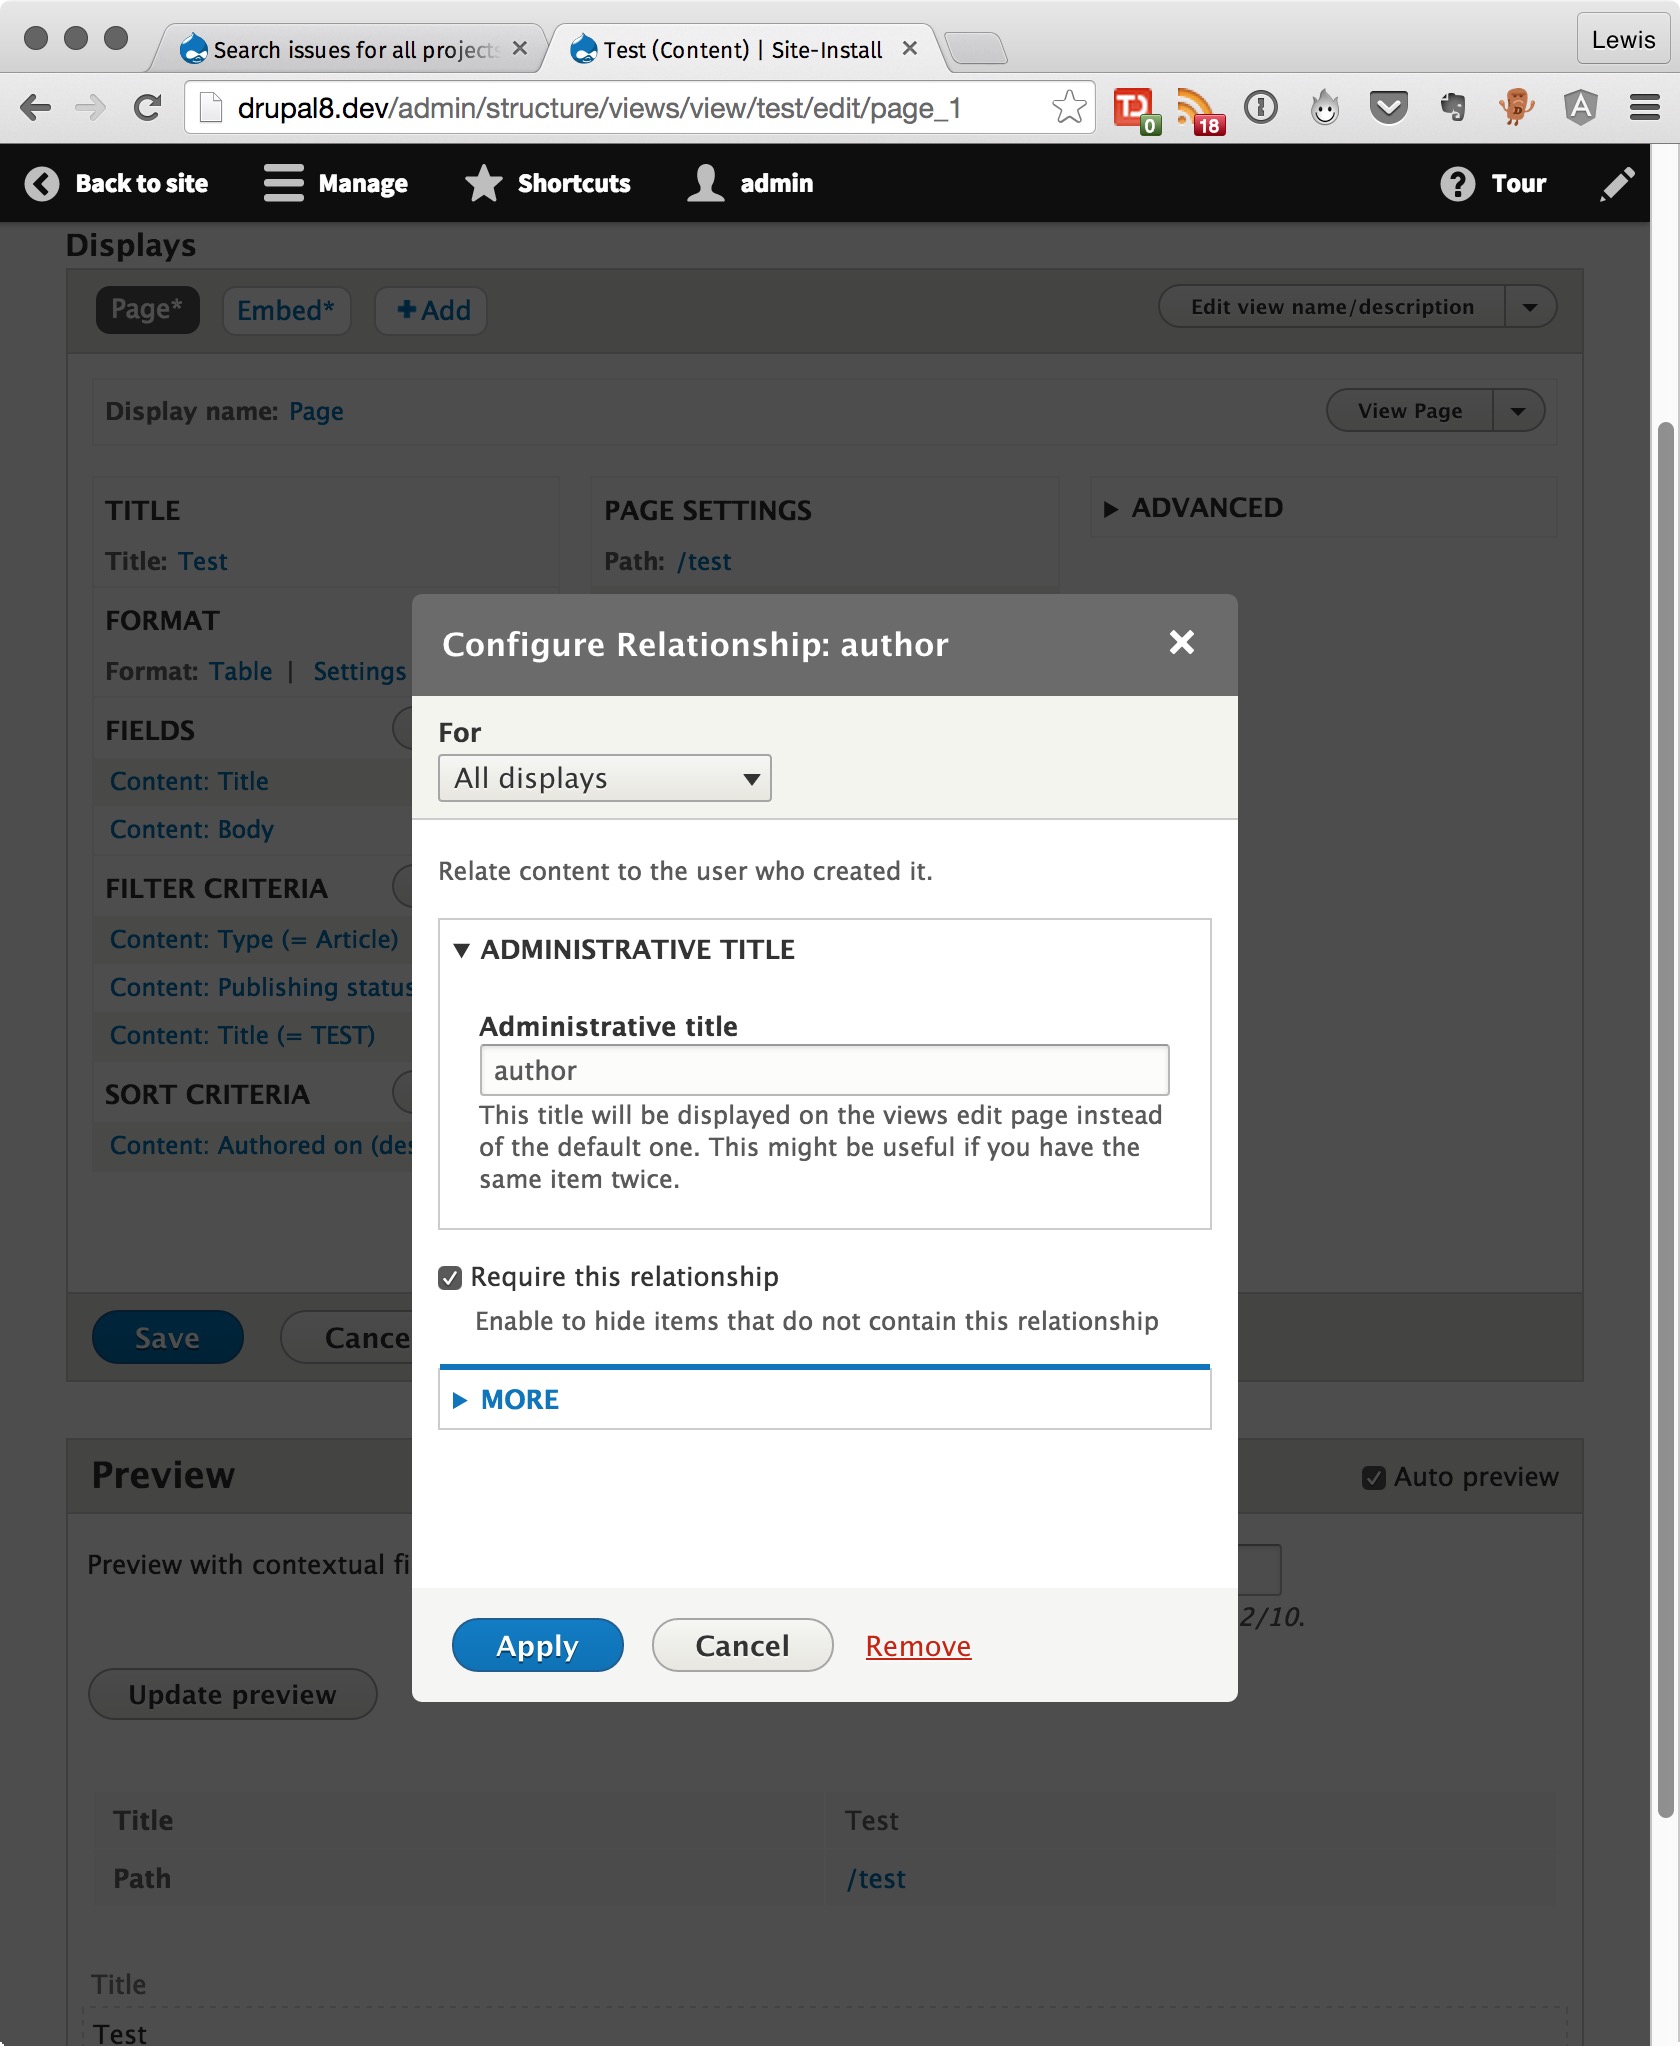Open the admin user account menu

(x=752, y=183)
